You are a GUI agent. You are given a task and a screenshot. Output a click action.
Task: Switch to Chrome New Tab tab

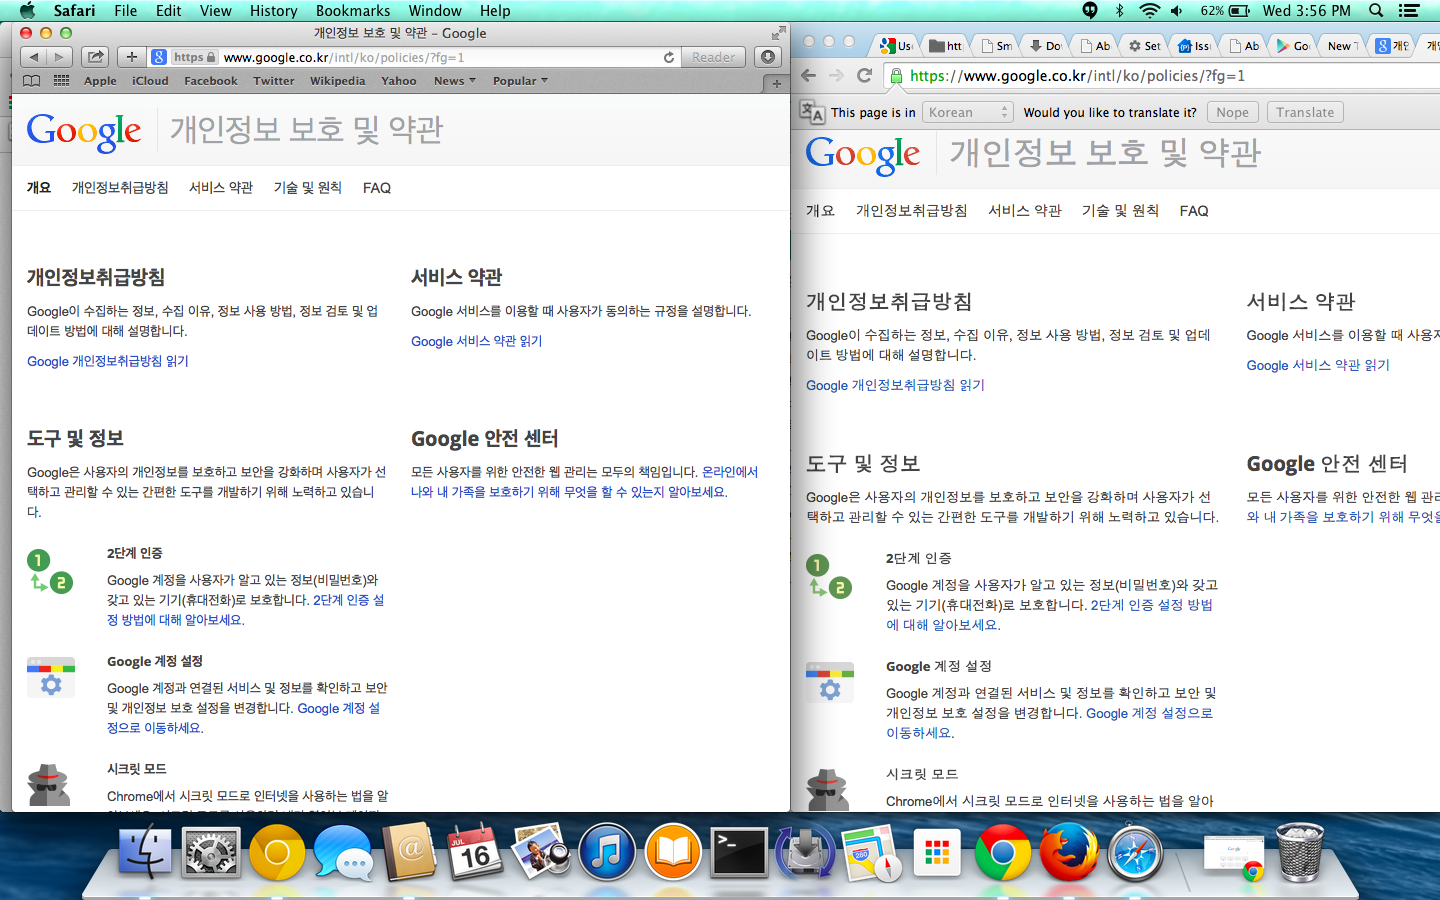(x=1342, y=45)
